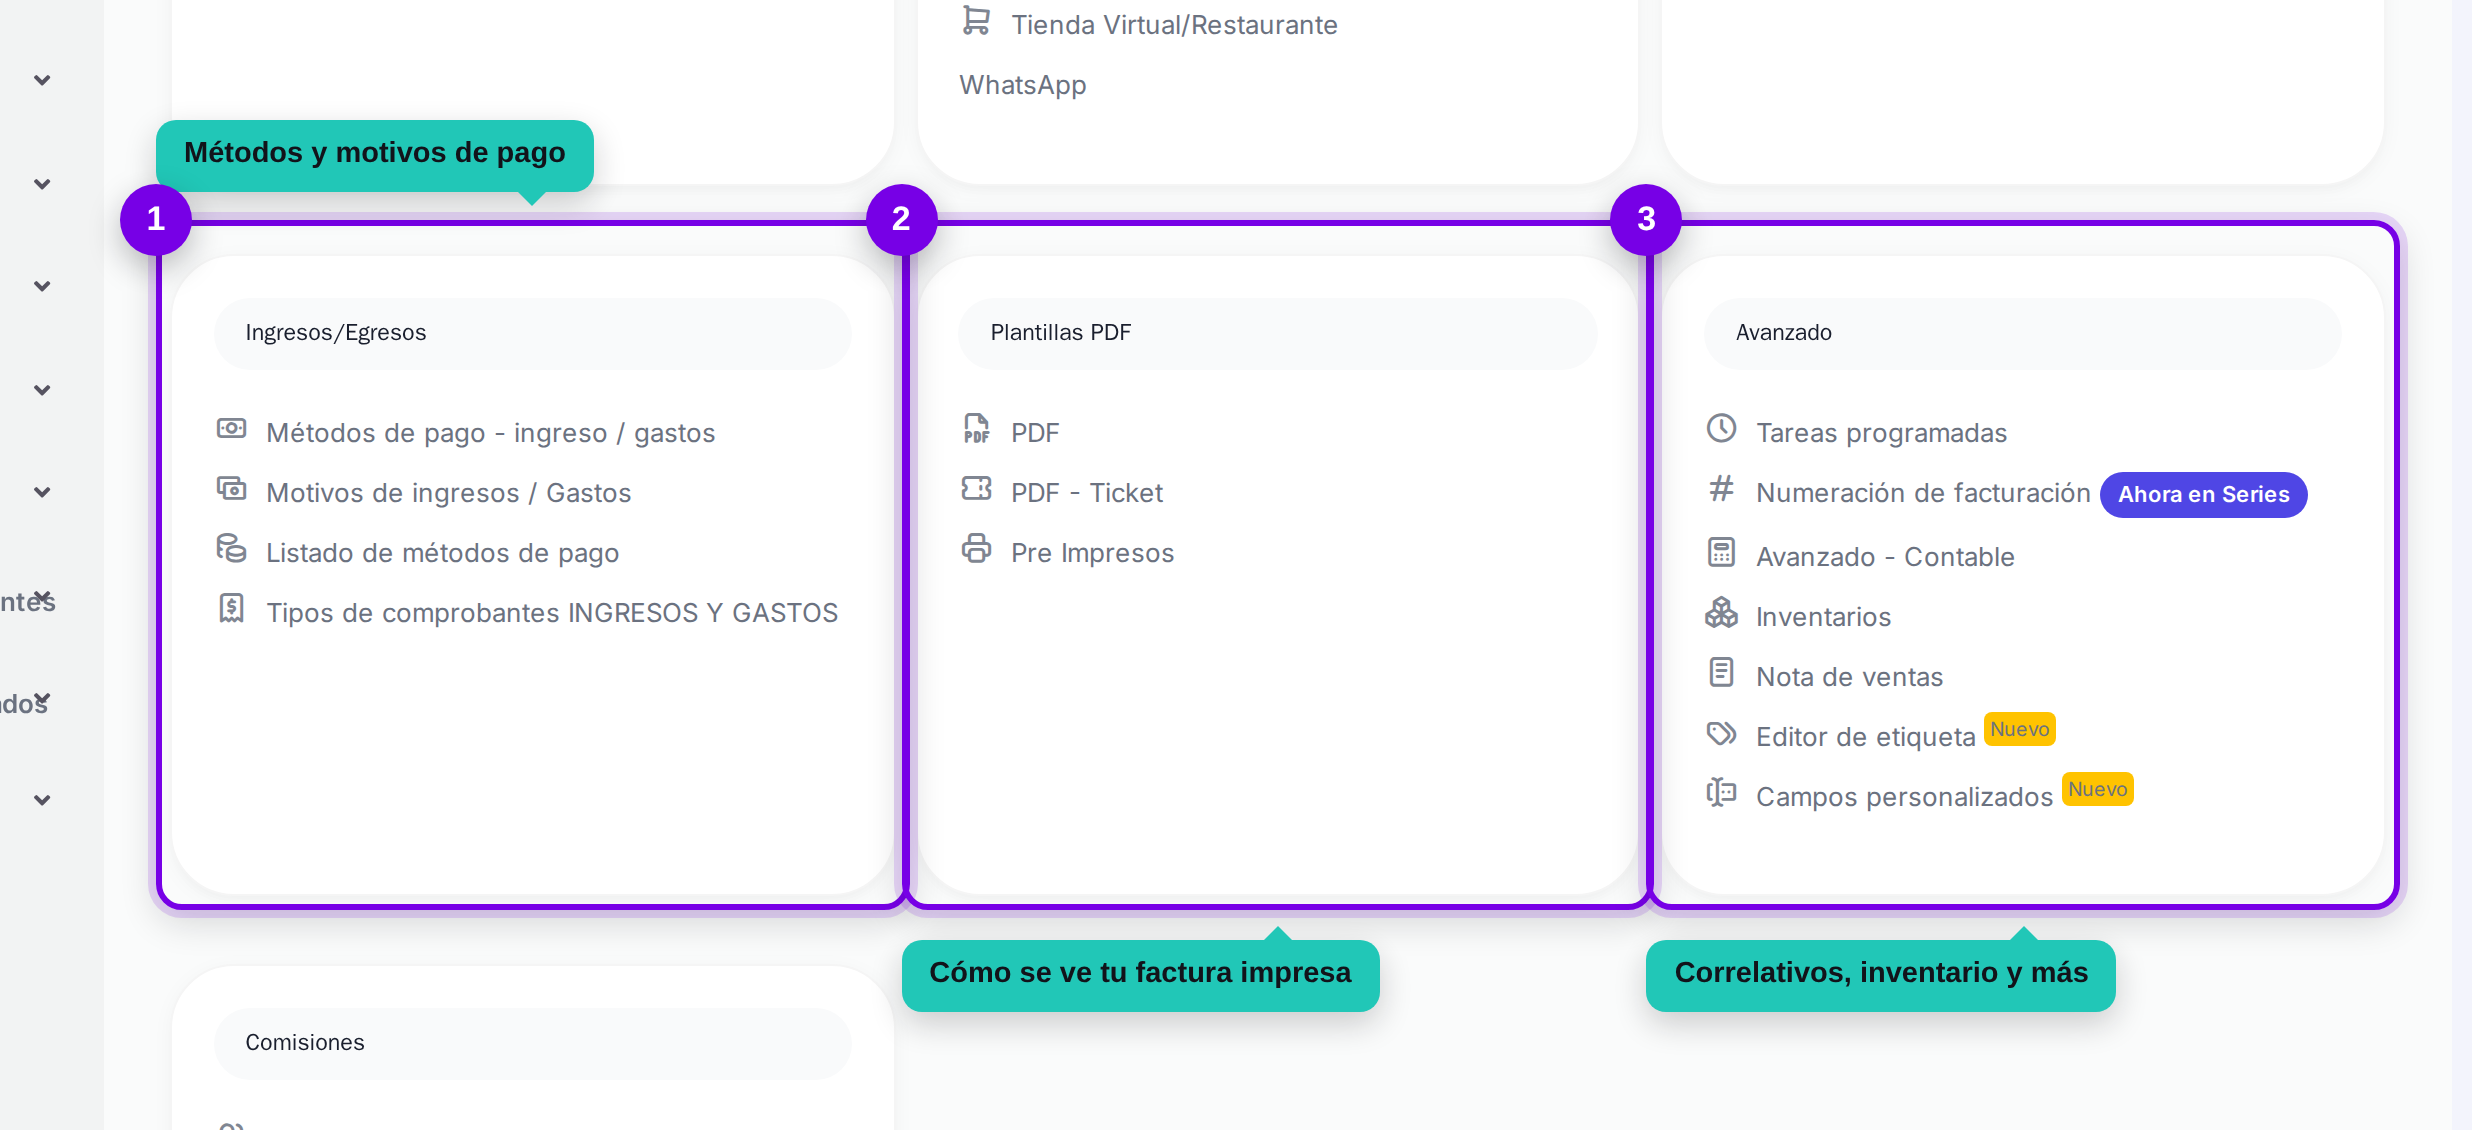This screenshot has width=2472, height=1130.
Task: Click the clock icon beside Tareas programadas
Action: [1721, 428]
